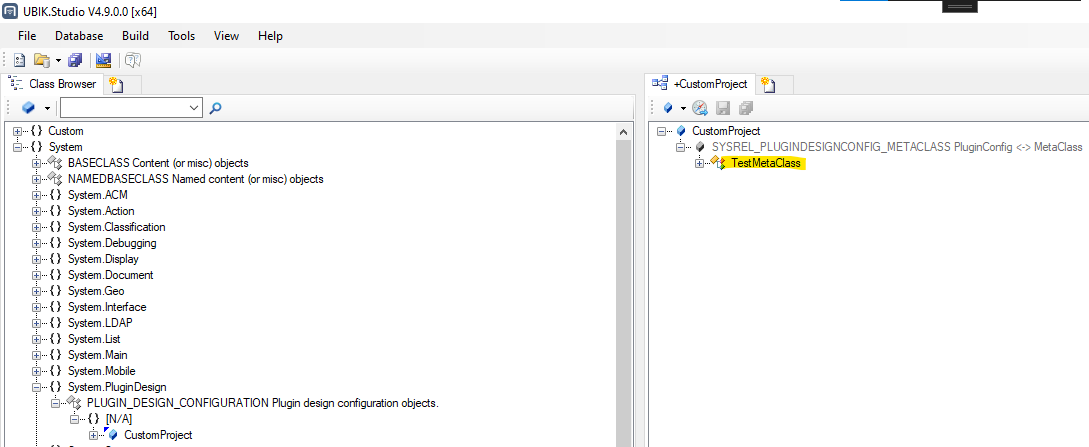Click the new tab icon beside Class Browser

[x=115, y=85]
